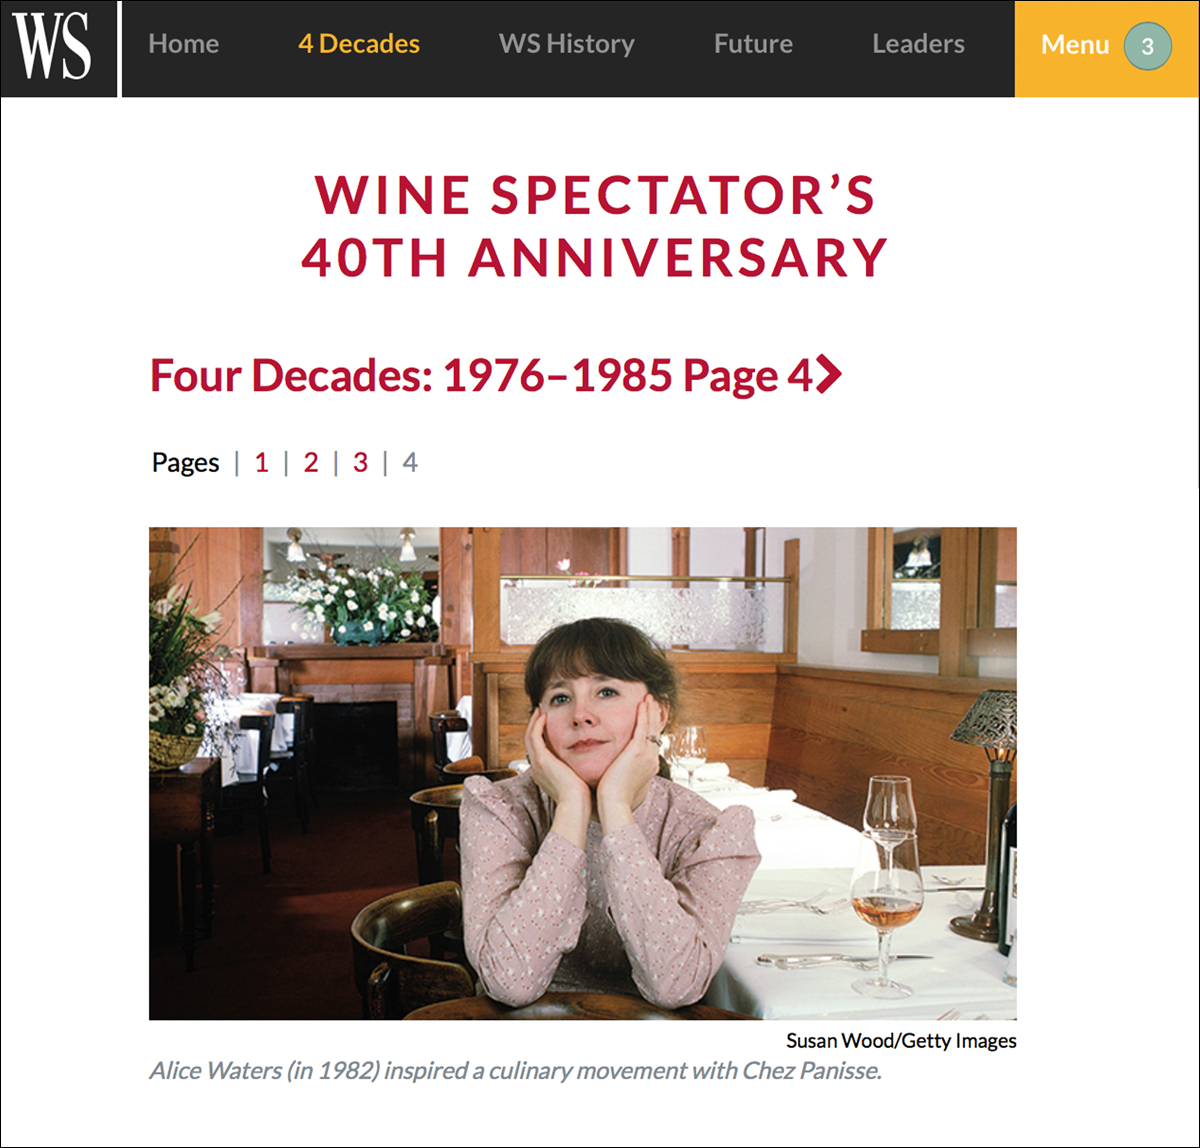Click the 40TH ANNIVERSARY title line

595,257
